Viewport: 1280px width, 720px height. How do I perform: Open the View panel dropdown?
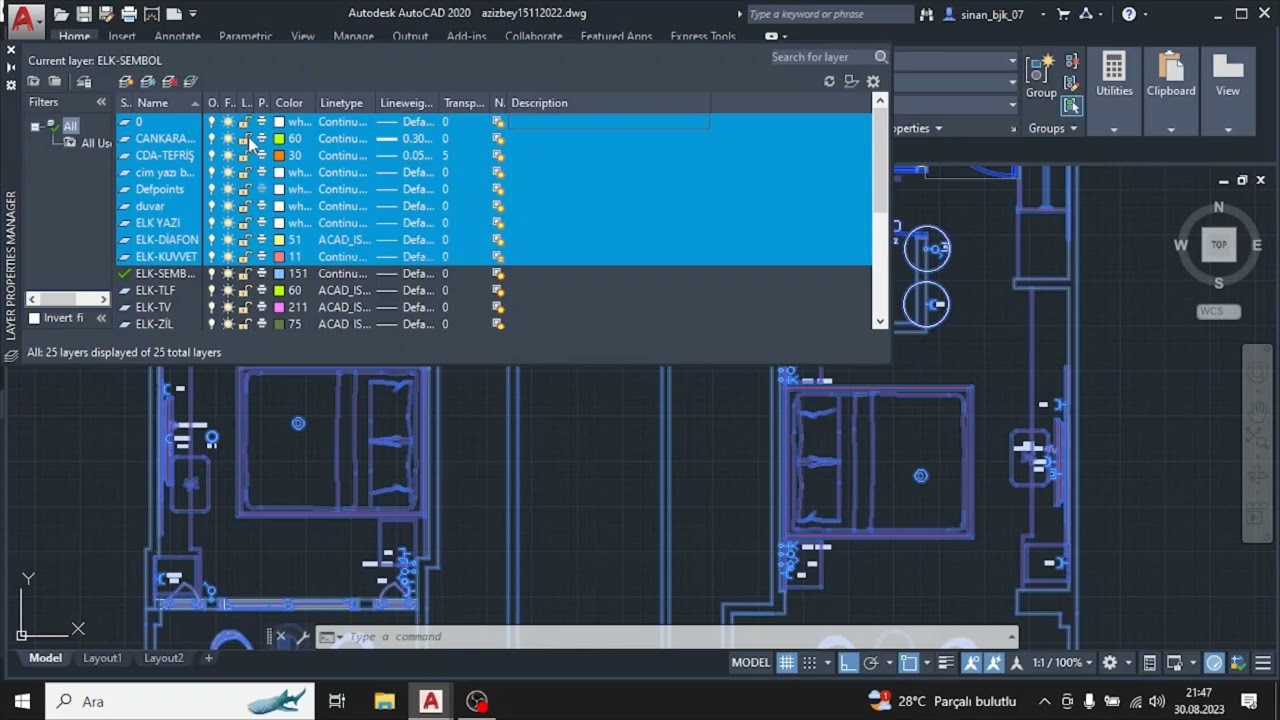1228,129
